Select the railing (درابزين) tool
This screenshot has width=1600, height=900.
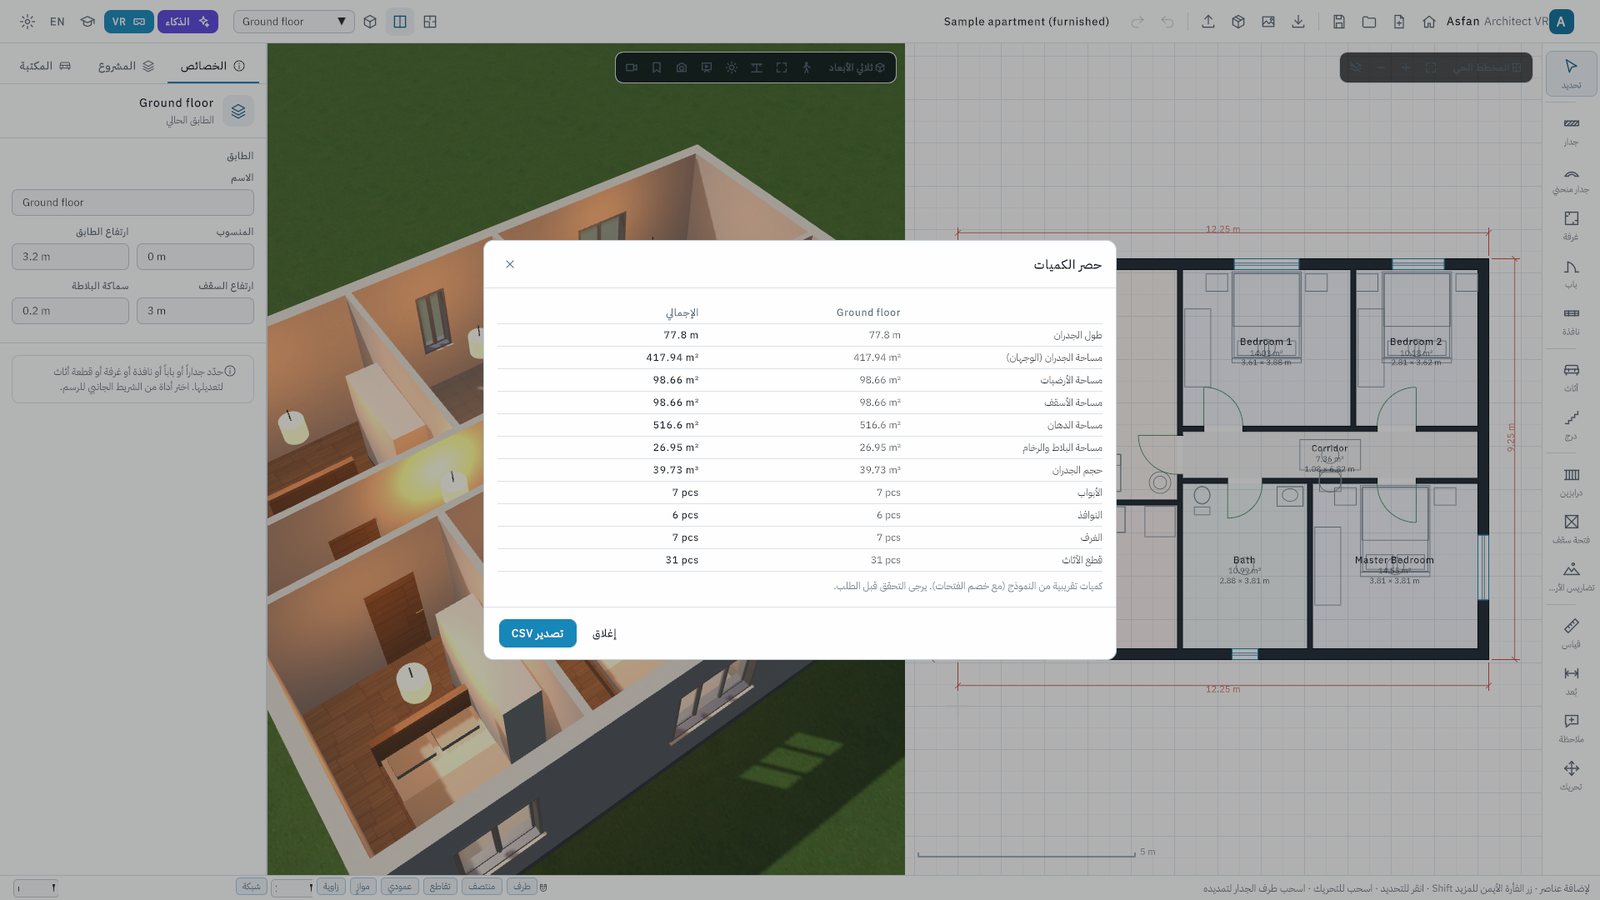coord(1571,482)
